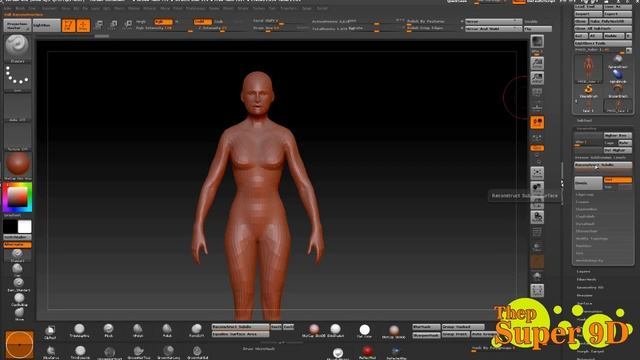Click the SwitchColor button
Screen dimensions: 640x360
17,237
